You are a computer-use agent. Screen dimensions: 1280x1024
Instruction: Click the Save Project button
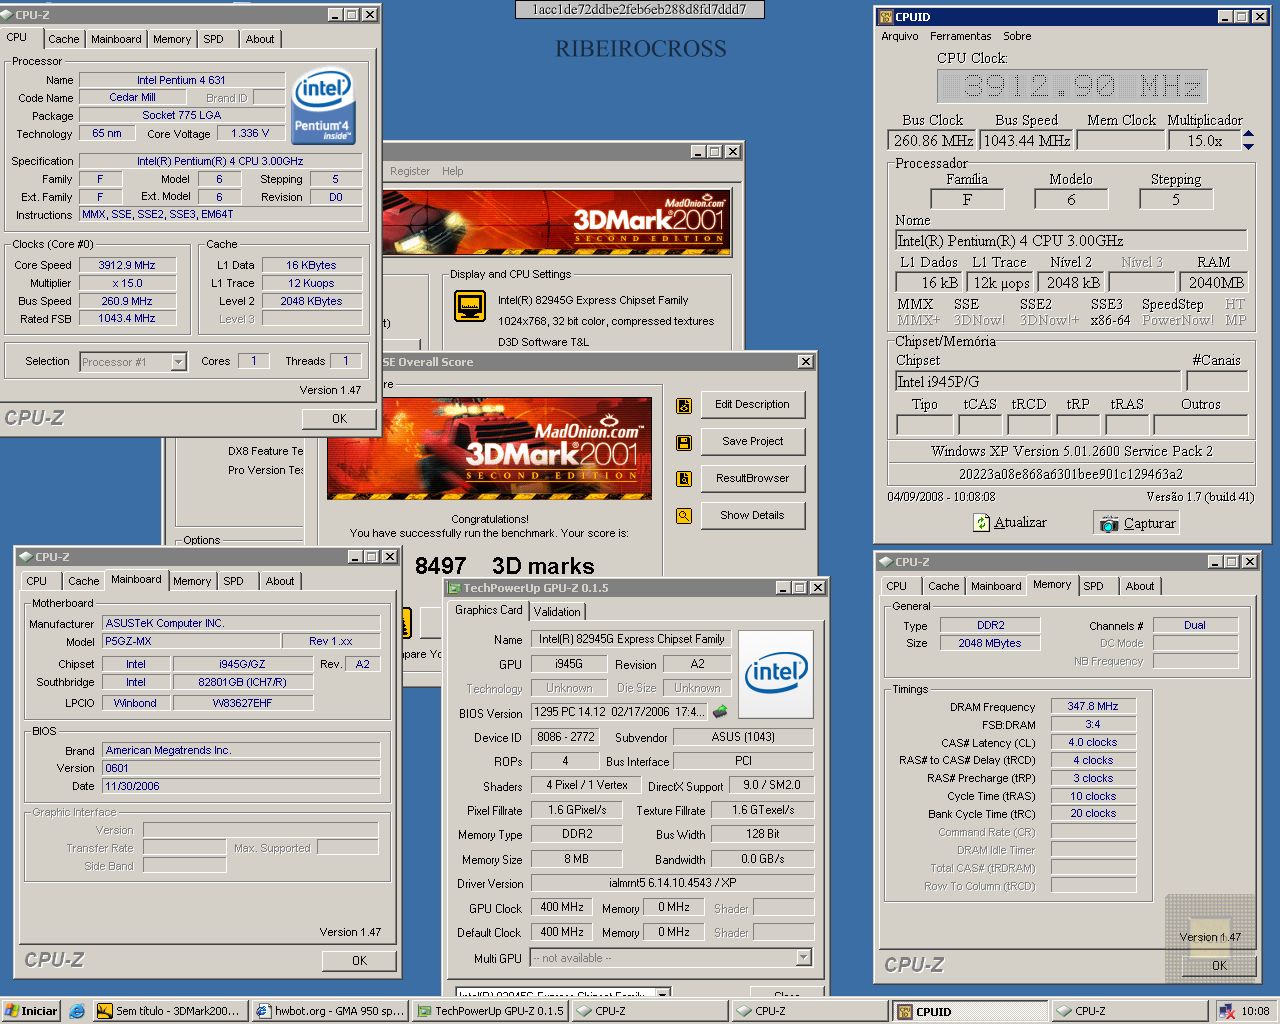pyautogui.click(x=752, y=441)
